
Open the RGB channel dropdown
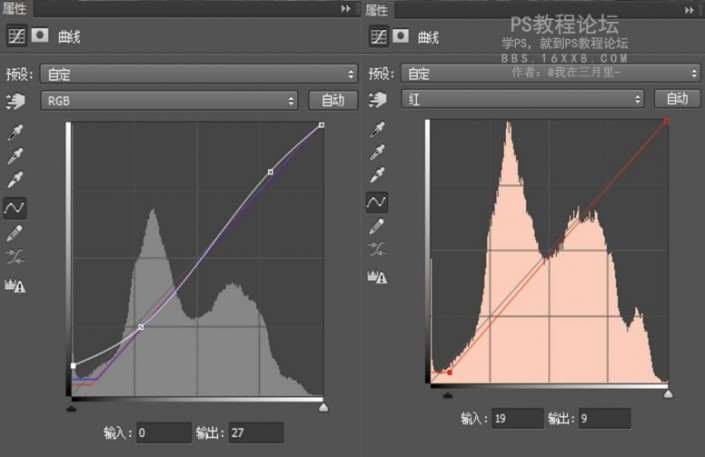click(x=169, y=101)
